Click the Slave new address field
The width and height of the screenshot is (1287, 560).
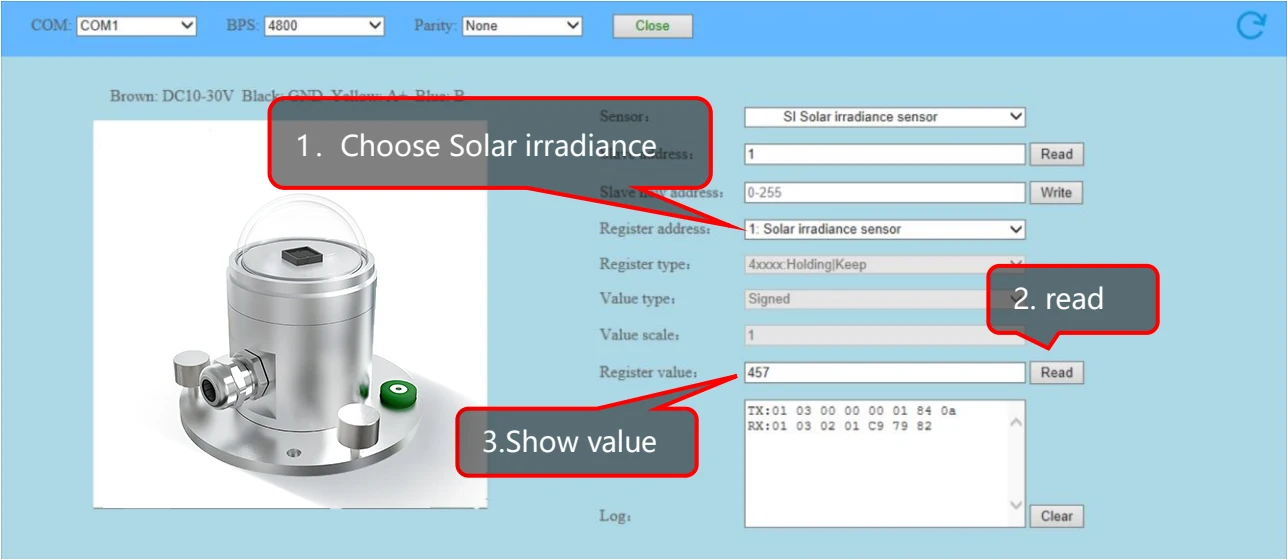(x=885, y=192)
